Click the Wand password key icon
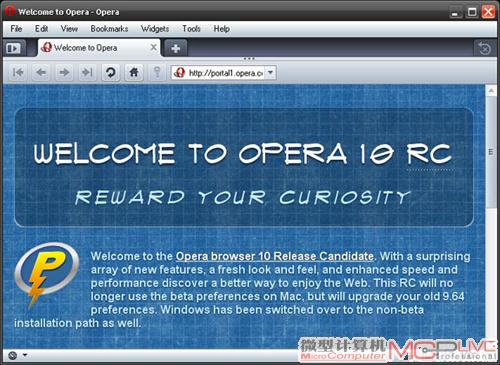The width and height of the screenshot is (500, 365). 157,72
